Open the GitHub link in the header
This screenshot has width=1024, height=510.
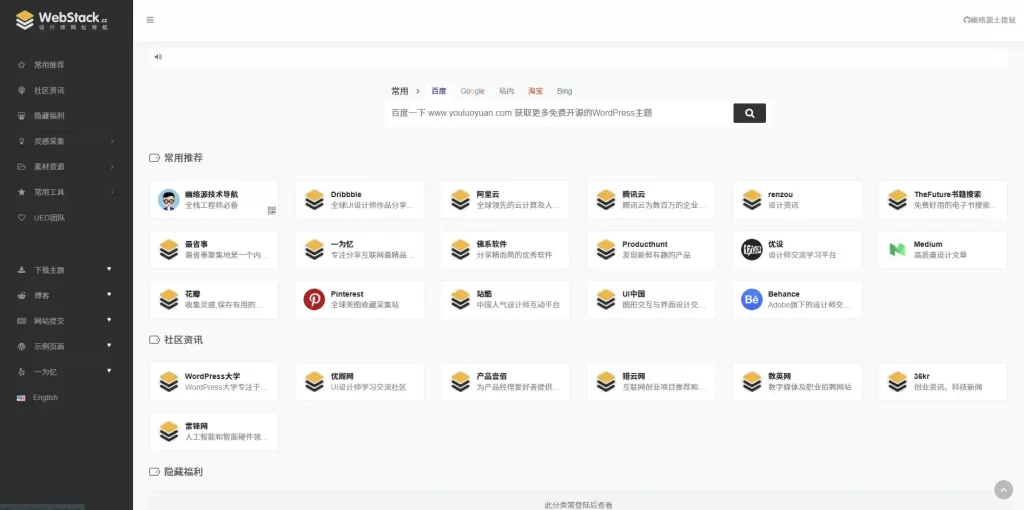coord(989,20)
